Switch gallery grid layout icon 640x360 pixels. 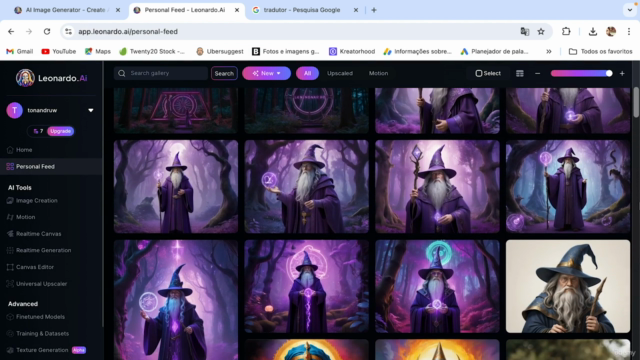coord(520,73)
